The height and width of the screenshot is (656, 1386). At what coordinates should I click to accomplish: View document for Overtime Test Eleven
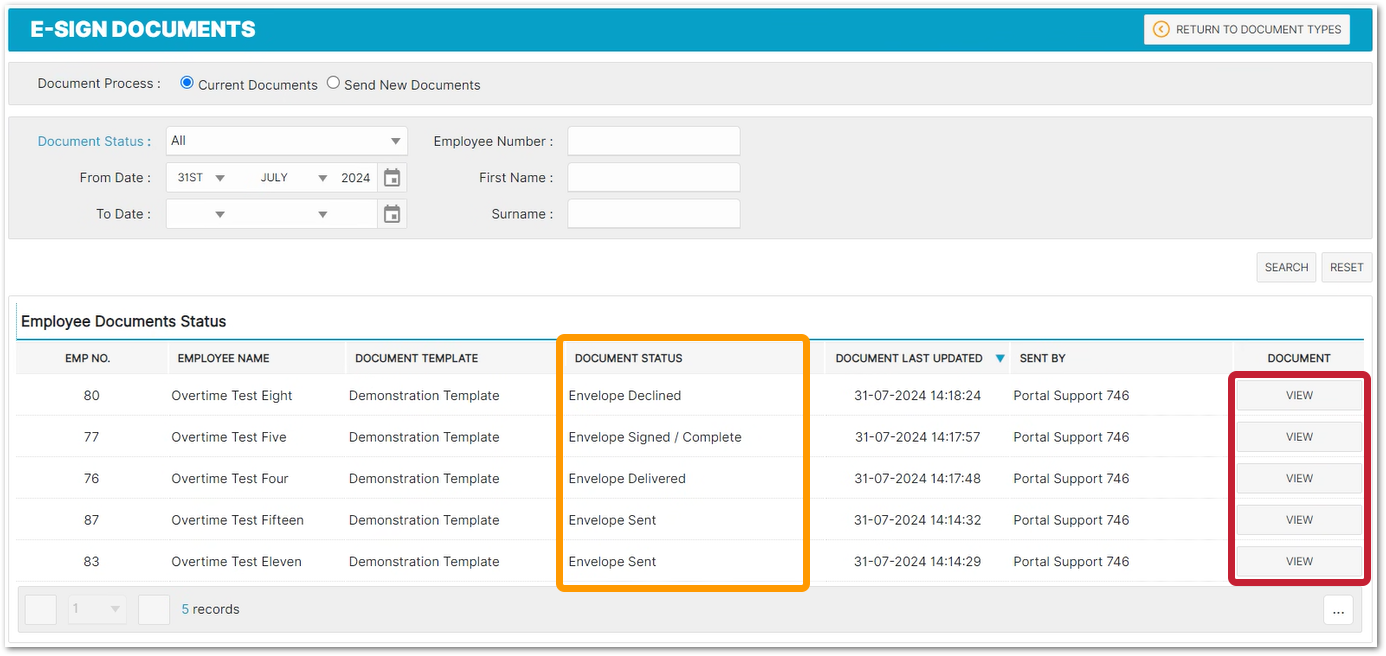pos(1299,561)
